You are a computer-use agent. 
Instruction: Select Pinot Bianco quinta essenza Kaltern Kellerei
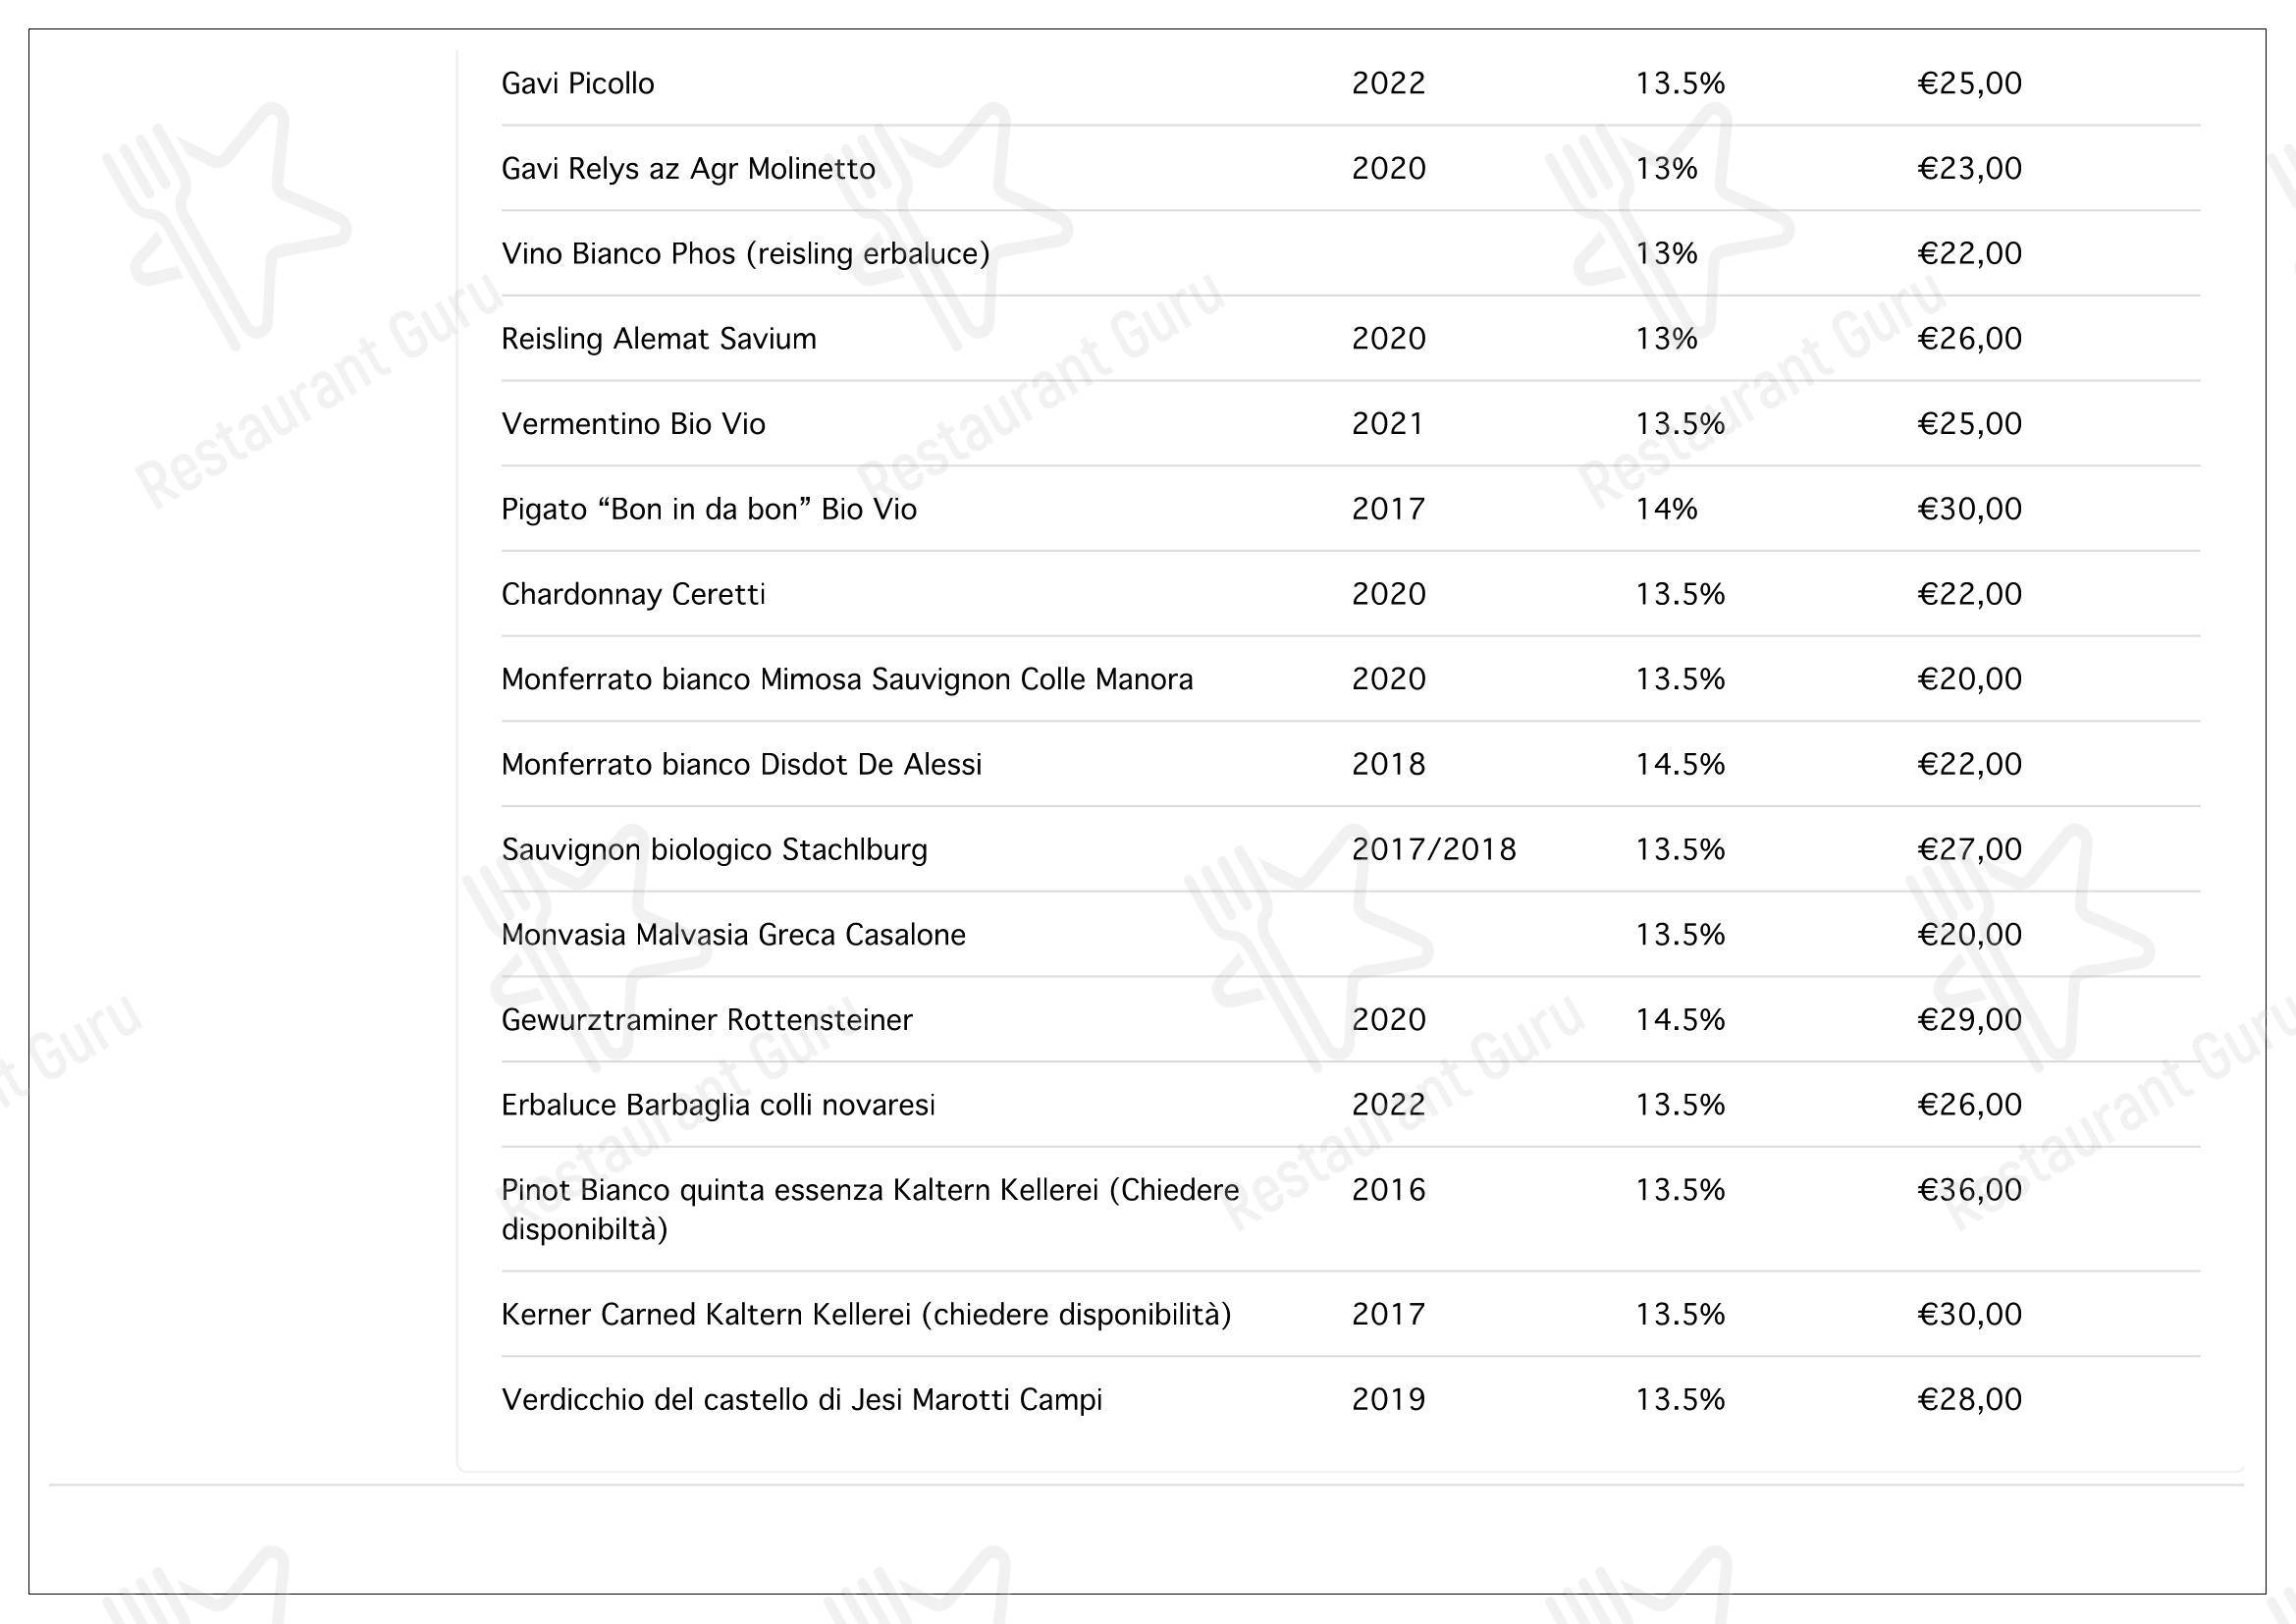(870, 1209)
